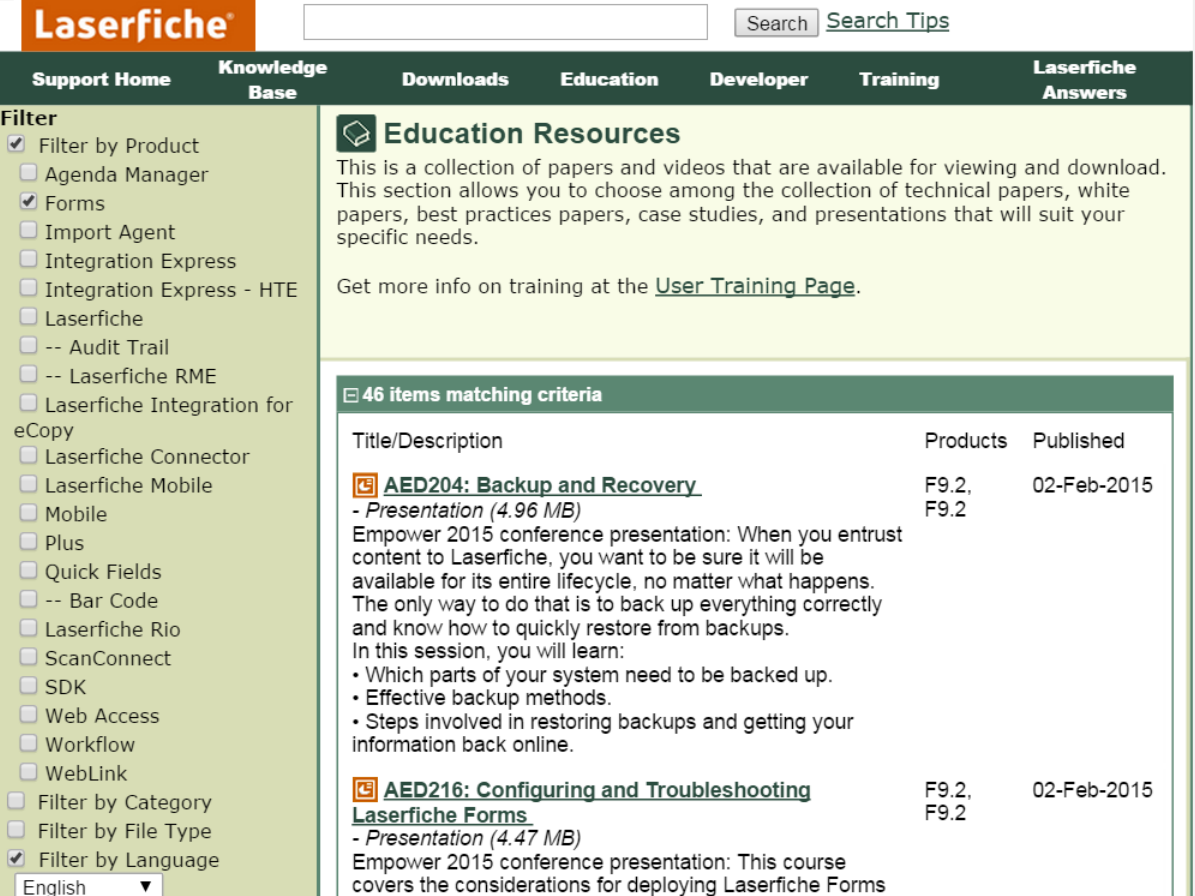Click the Title/Description column header

(x=428, y=441)
